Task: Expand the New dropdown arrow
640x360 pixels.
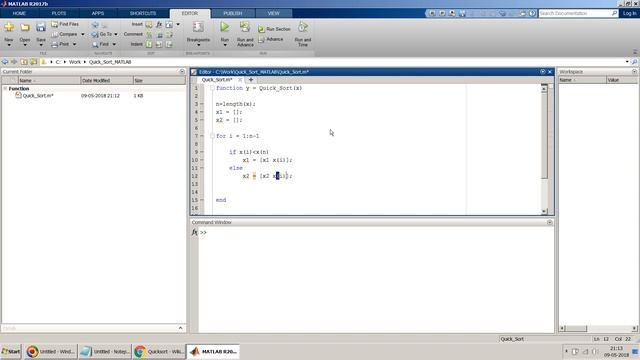Action: (x=9, y=45)
